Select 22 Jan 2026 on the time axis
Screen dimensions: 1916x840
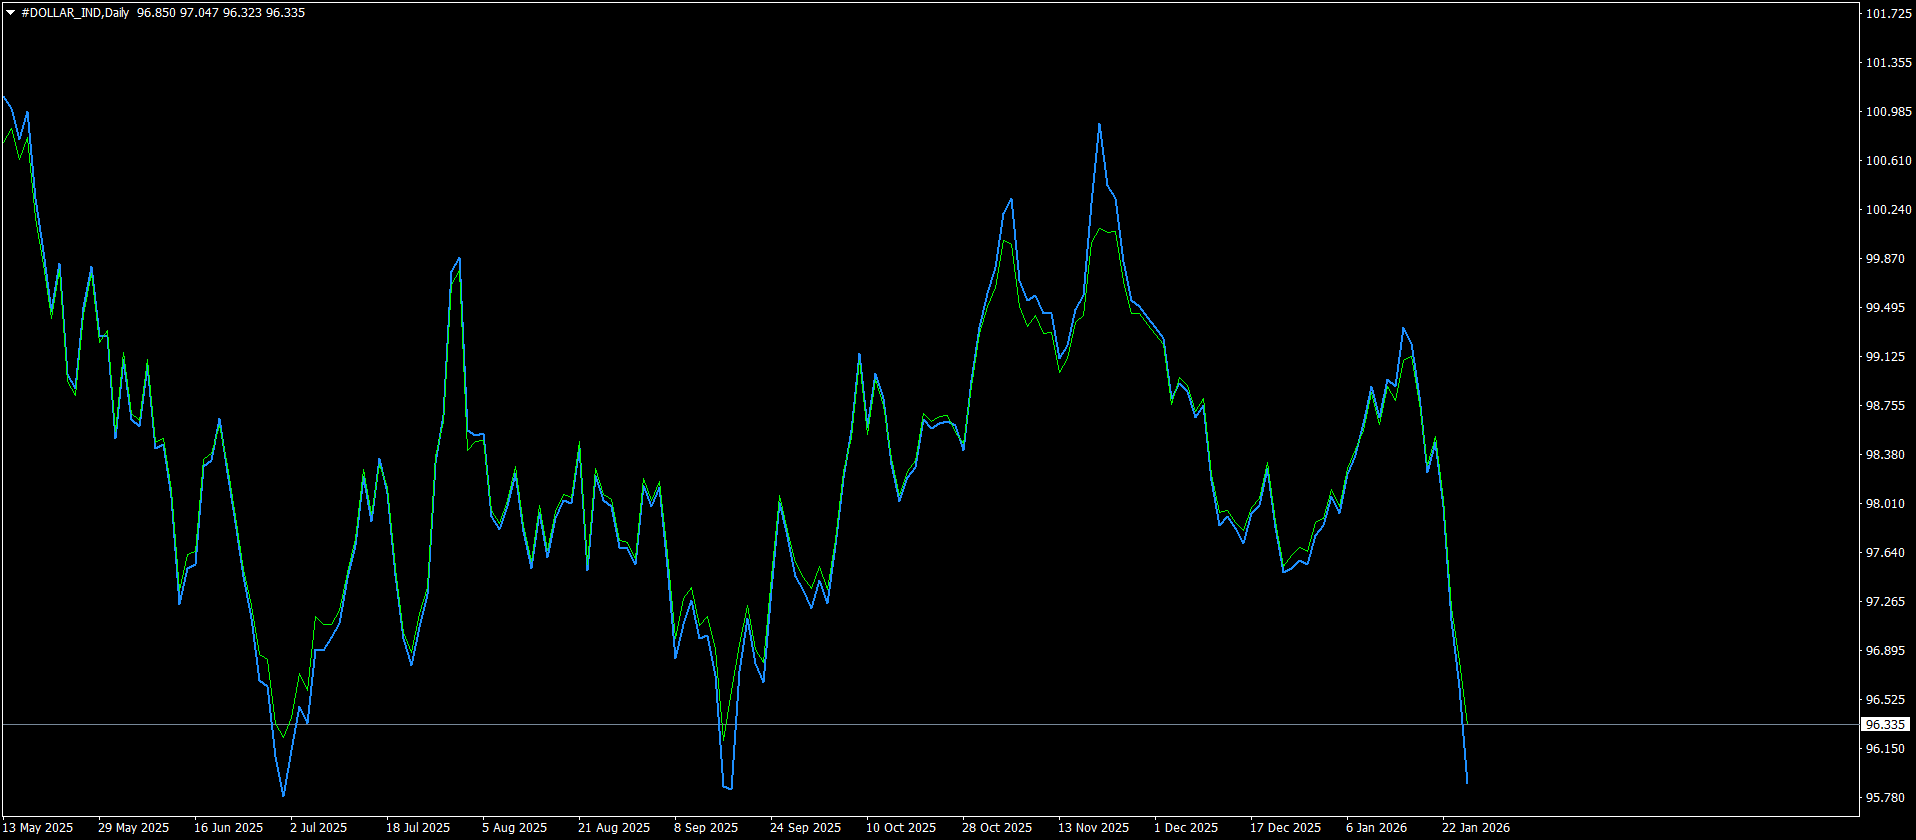(1476, 827)
